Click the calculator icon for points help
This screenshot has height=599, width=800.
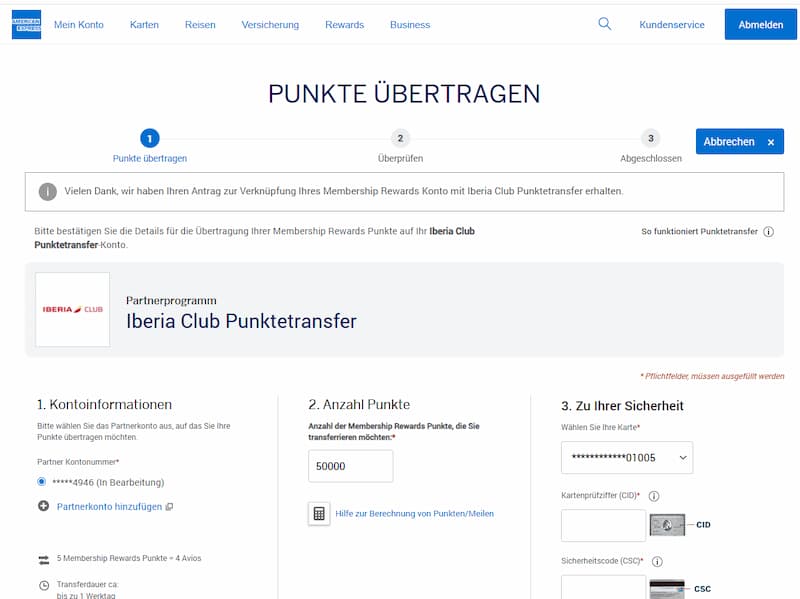[x=319, y=513]
